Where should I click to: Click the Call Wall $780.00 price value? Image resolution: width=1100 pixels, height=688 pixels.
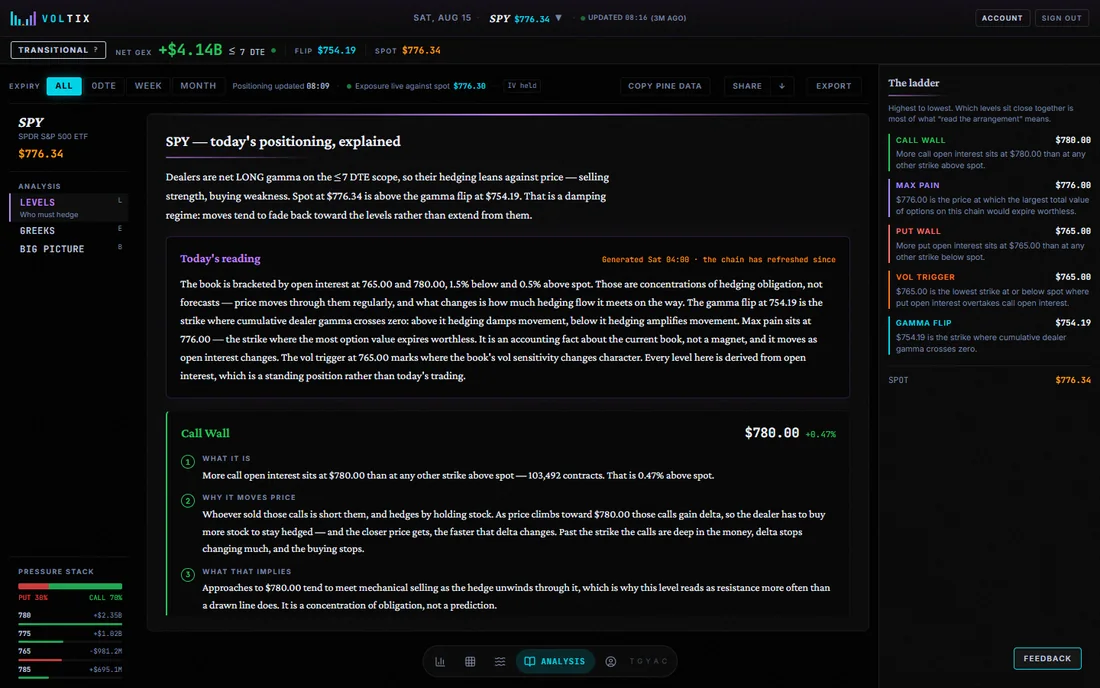click(x=772, y=433)
